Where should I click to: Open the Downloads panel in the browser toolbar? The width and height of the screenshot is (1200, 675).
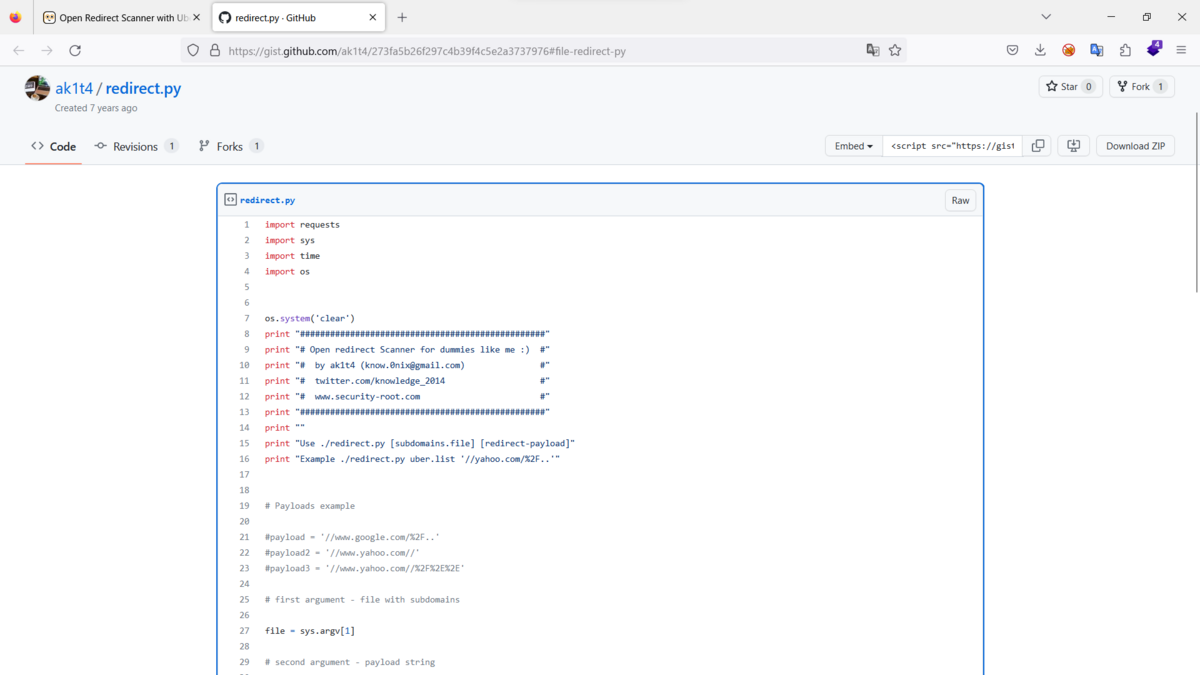pyautogui.click(x=1040, y=48)
